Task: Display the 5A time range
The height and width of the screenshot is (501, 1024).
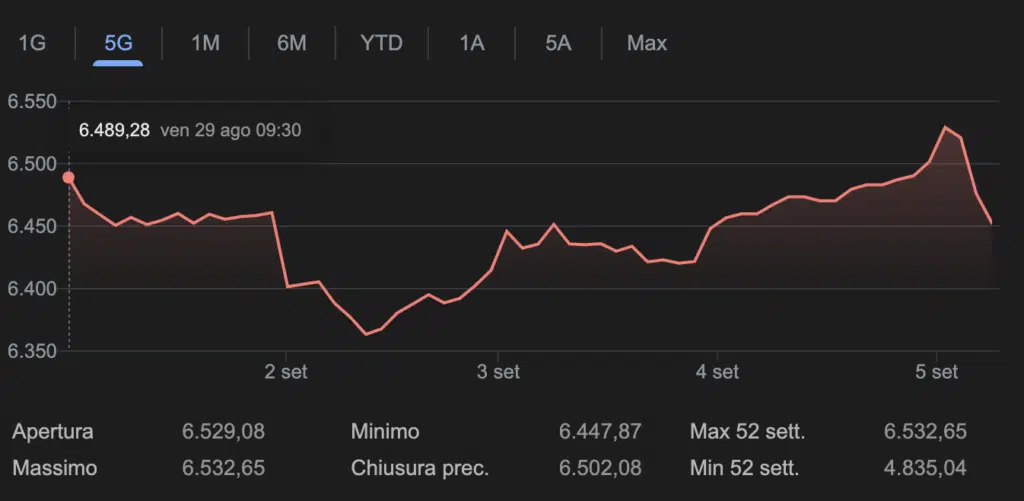Action: [x=558, y=43]
